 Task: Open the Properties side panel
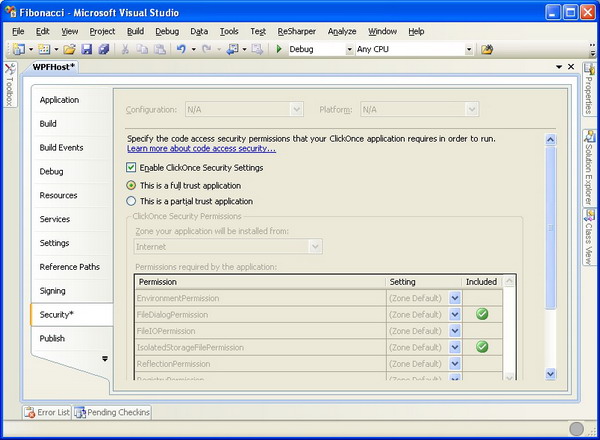coord(589,89)
